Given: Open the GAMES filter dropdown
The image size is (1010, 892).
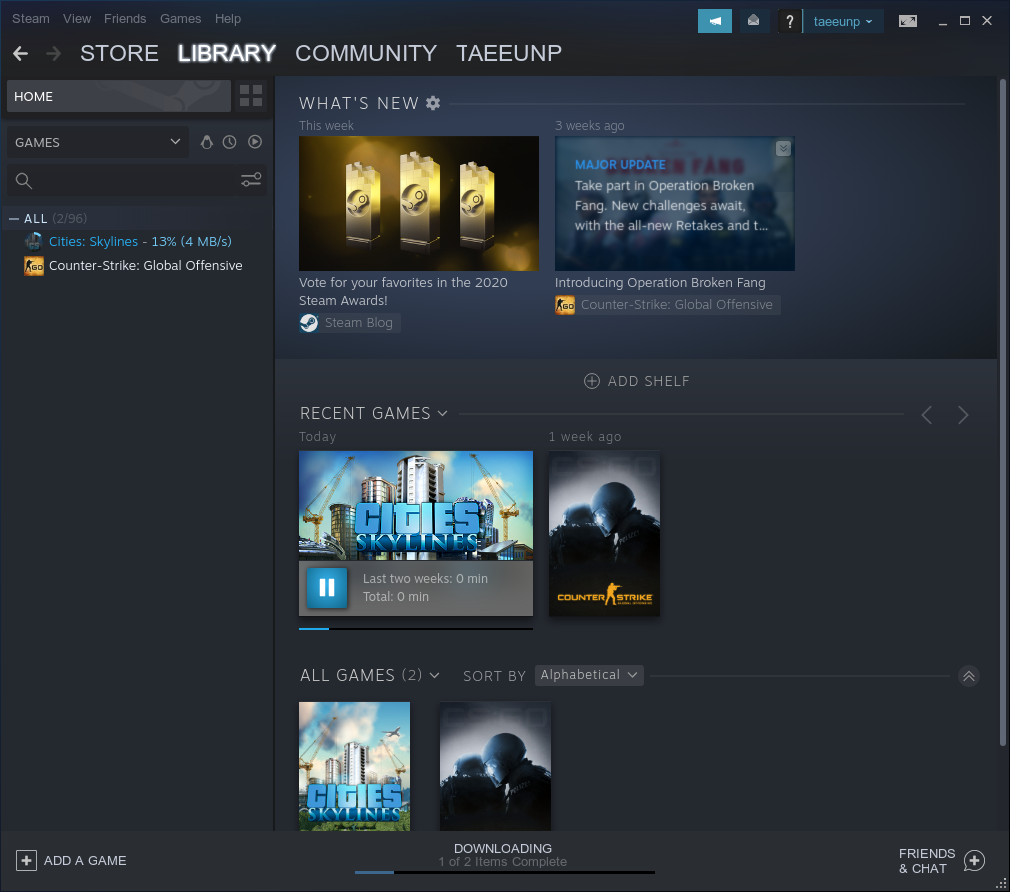Looking at the screenshot, I should pyautogui.click(x=97, y=142).
